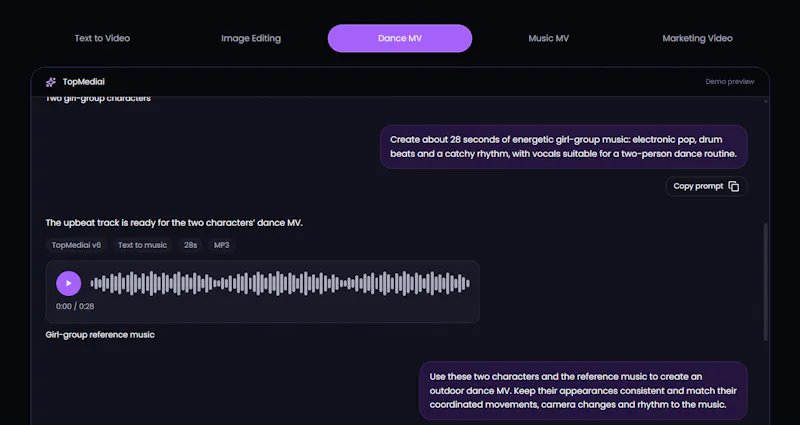800x425 pixels.
Task: Click the 0:00 / 0:28 time readout
Action: click(75, 306)
